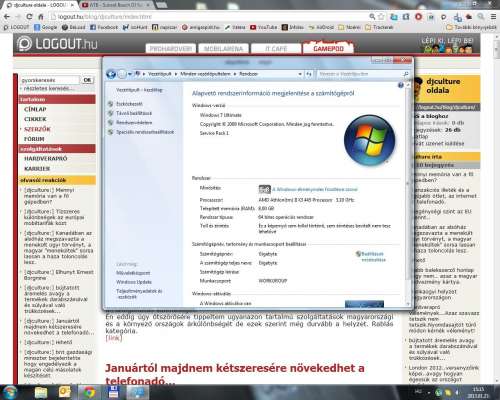Open the MOBILARENA site tab
The height and width of the screenshot is (400, 500).
[x=223, y=49]
